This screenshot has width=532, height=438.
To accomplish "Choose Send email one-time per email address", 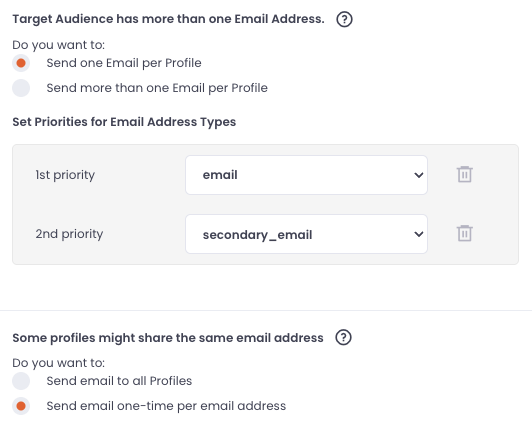I will click(x=21, y=406).
